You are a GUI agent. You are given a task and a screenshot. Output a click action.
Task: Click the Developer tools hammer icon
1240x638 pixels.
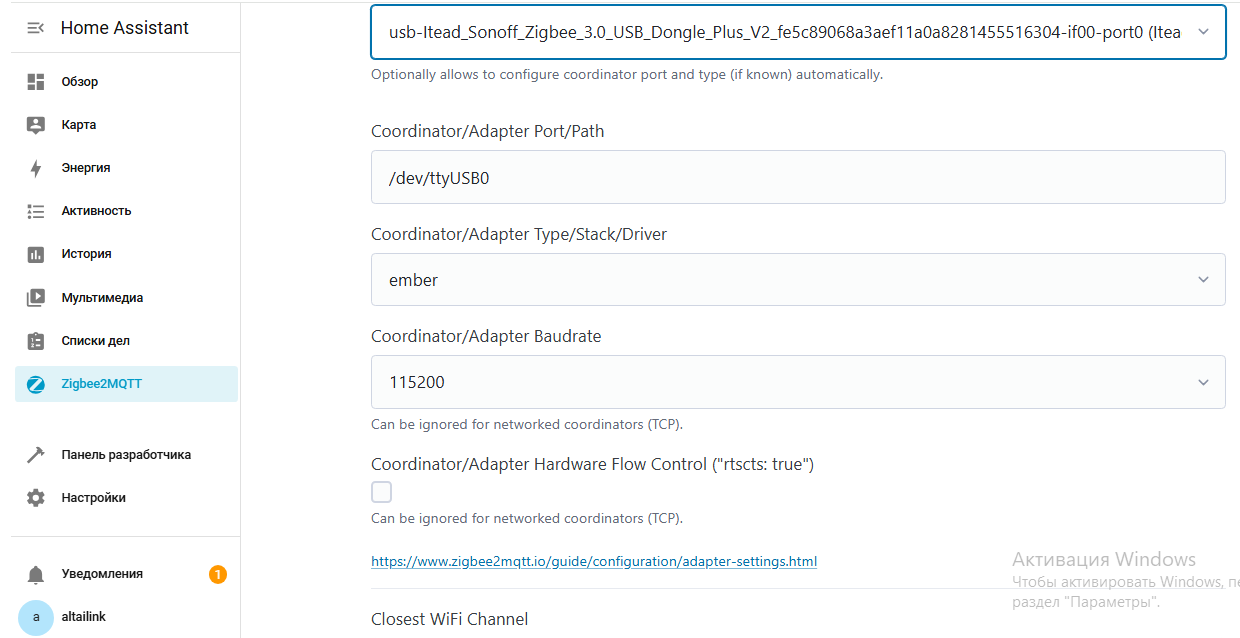pos(36,455)
